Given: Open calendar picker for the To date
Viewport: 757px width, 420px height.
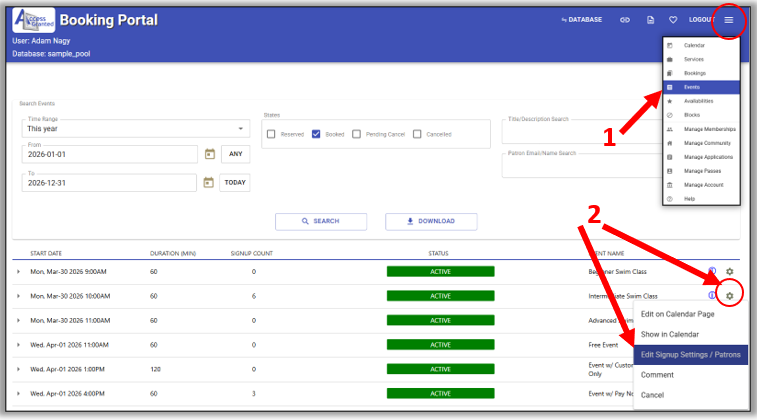Looking at the screenshot, I should [x=210, y=183].
